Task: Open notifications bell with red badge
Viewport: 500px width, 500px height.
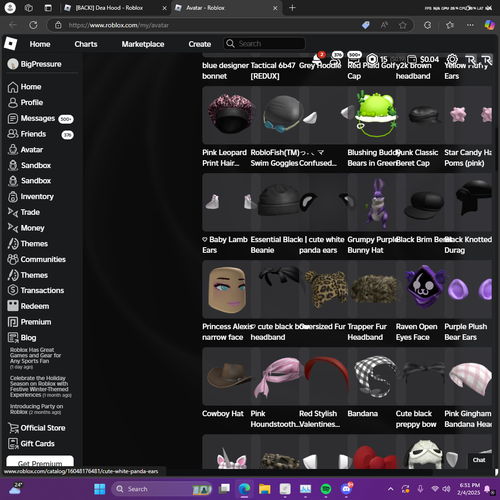Action: pyautogui.click(x=318, y=59)
